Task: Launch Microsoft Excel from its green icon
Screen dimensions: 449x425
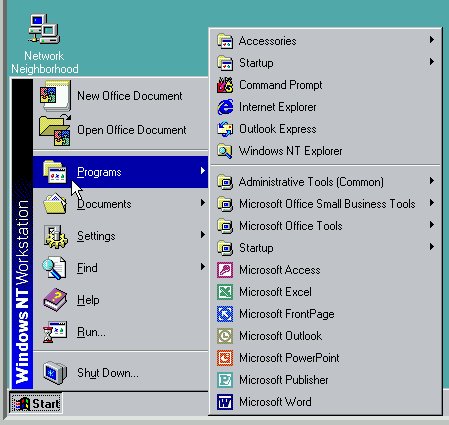Action: coord(225,292)
